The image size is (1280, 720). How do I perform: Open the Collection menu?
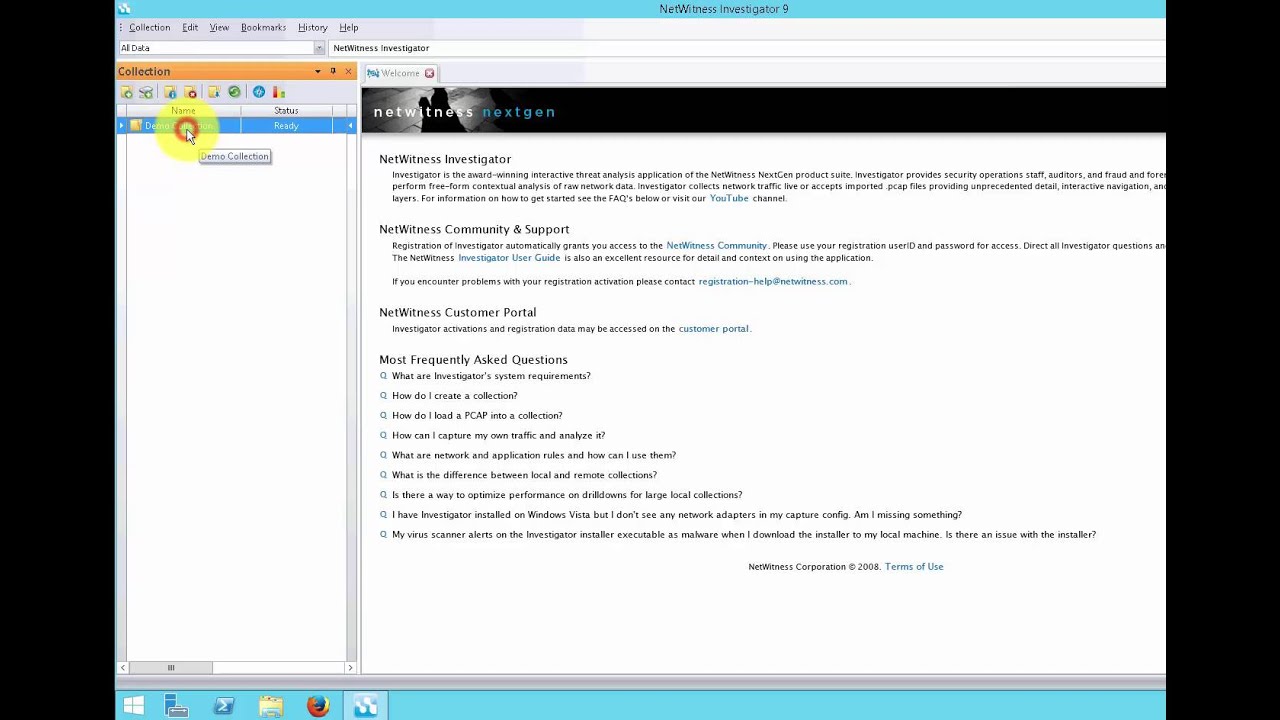point(149,27)
